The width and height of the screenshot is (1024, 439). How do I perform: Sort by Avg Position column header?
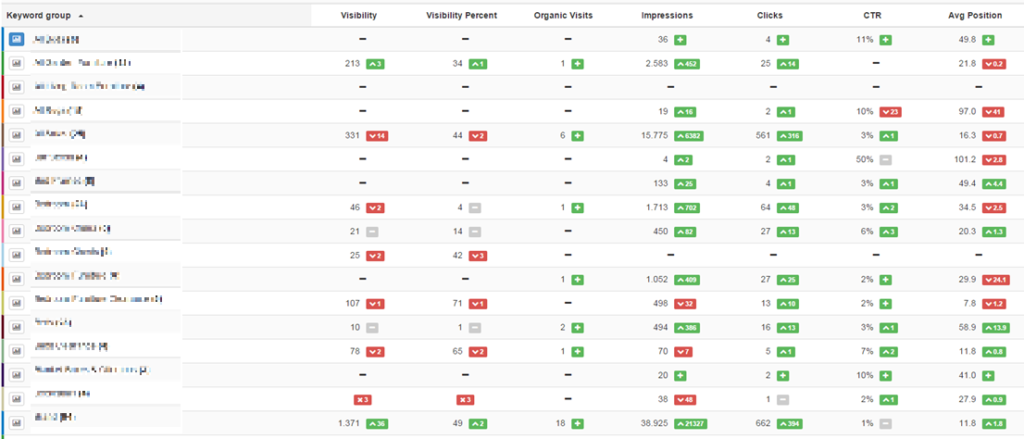[977, 16]
